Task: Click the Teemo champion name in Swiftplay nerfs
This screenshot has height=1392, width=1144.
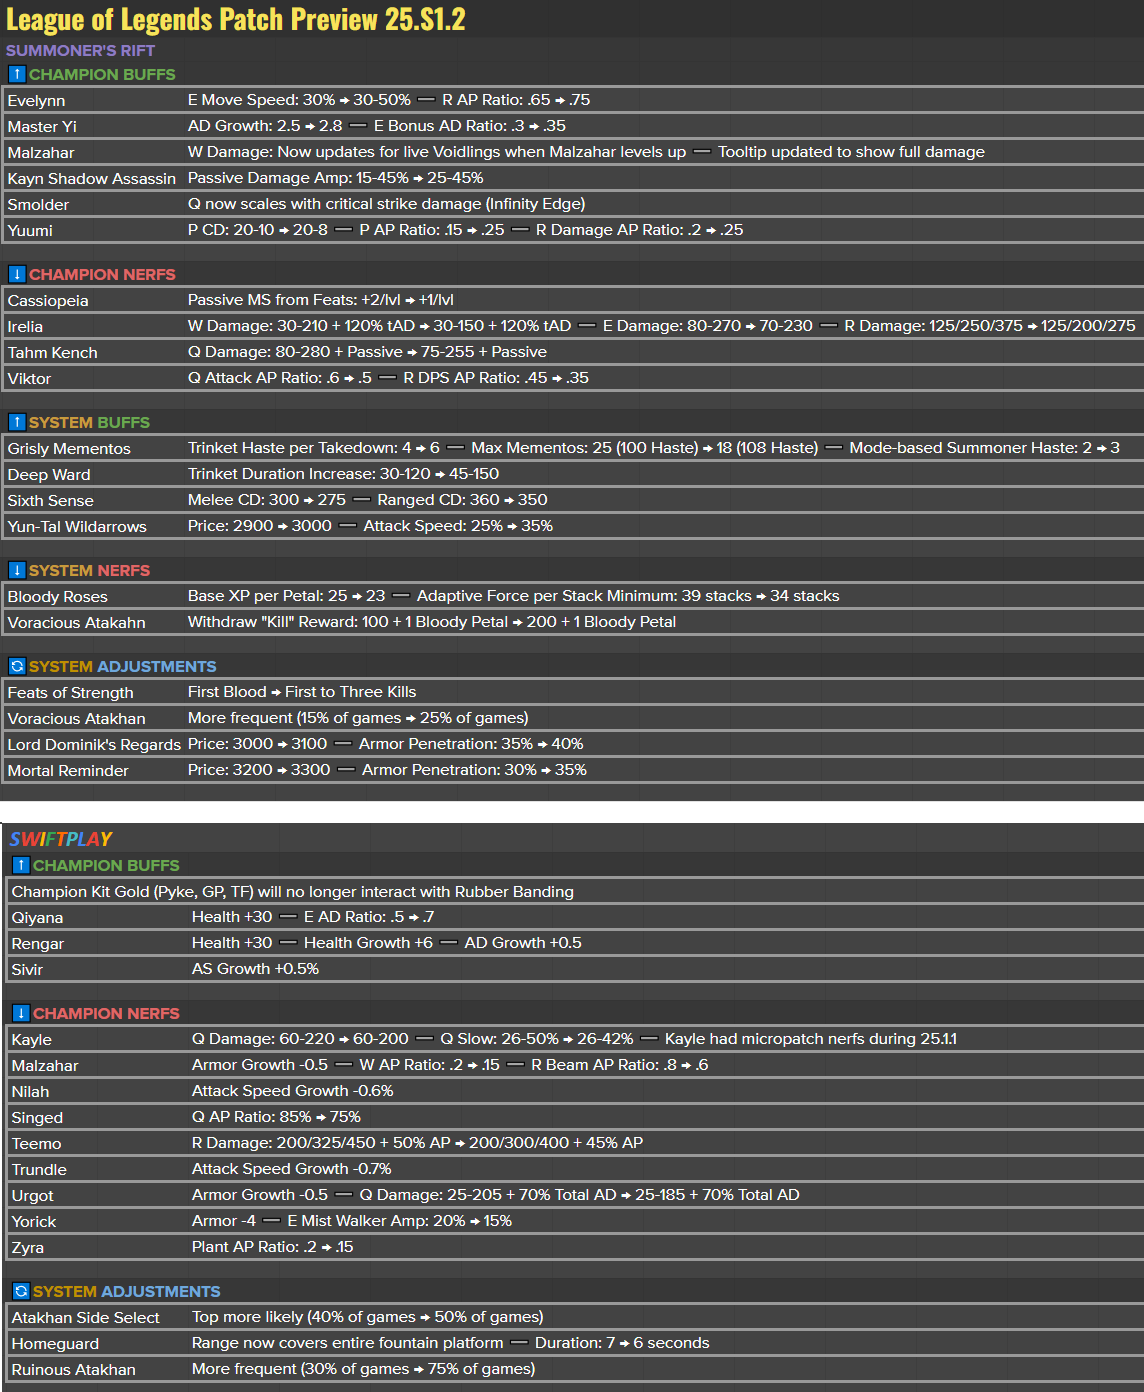Action: click(36, 1144)
